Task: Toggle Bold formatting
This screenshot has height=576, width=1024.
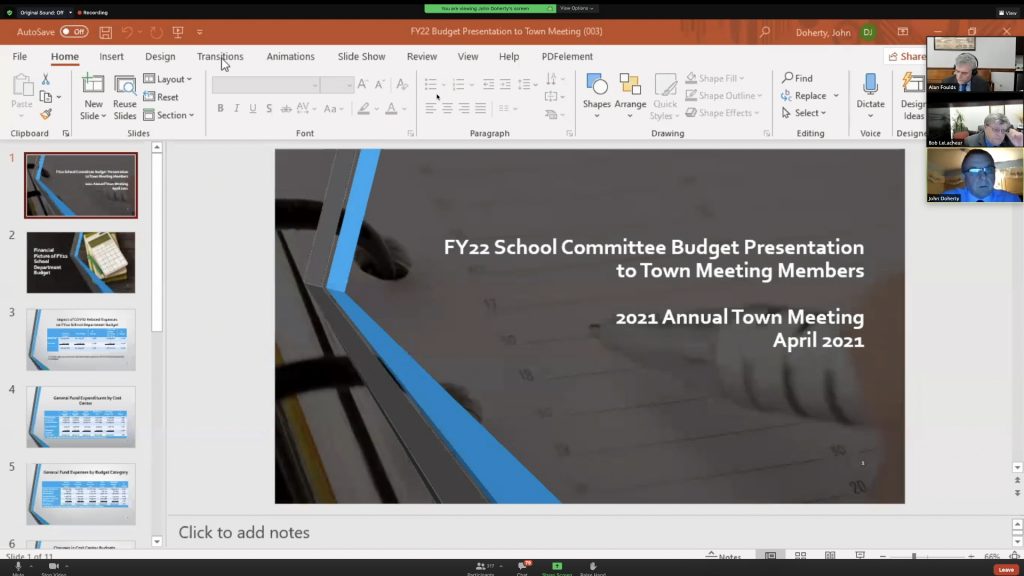Action: (x=221, y=108)
